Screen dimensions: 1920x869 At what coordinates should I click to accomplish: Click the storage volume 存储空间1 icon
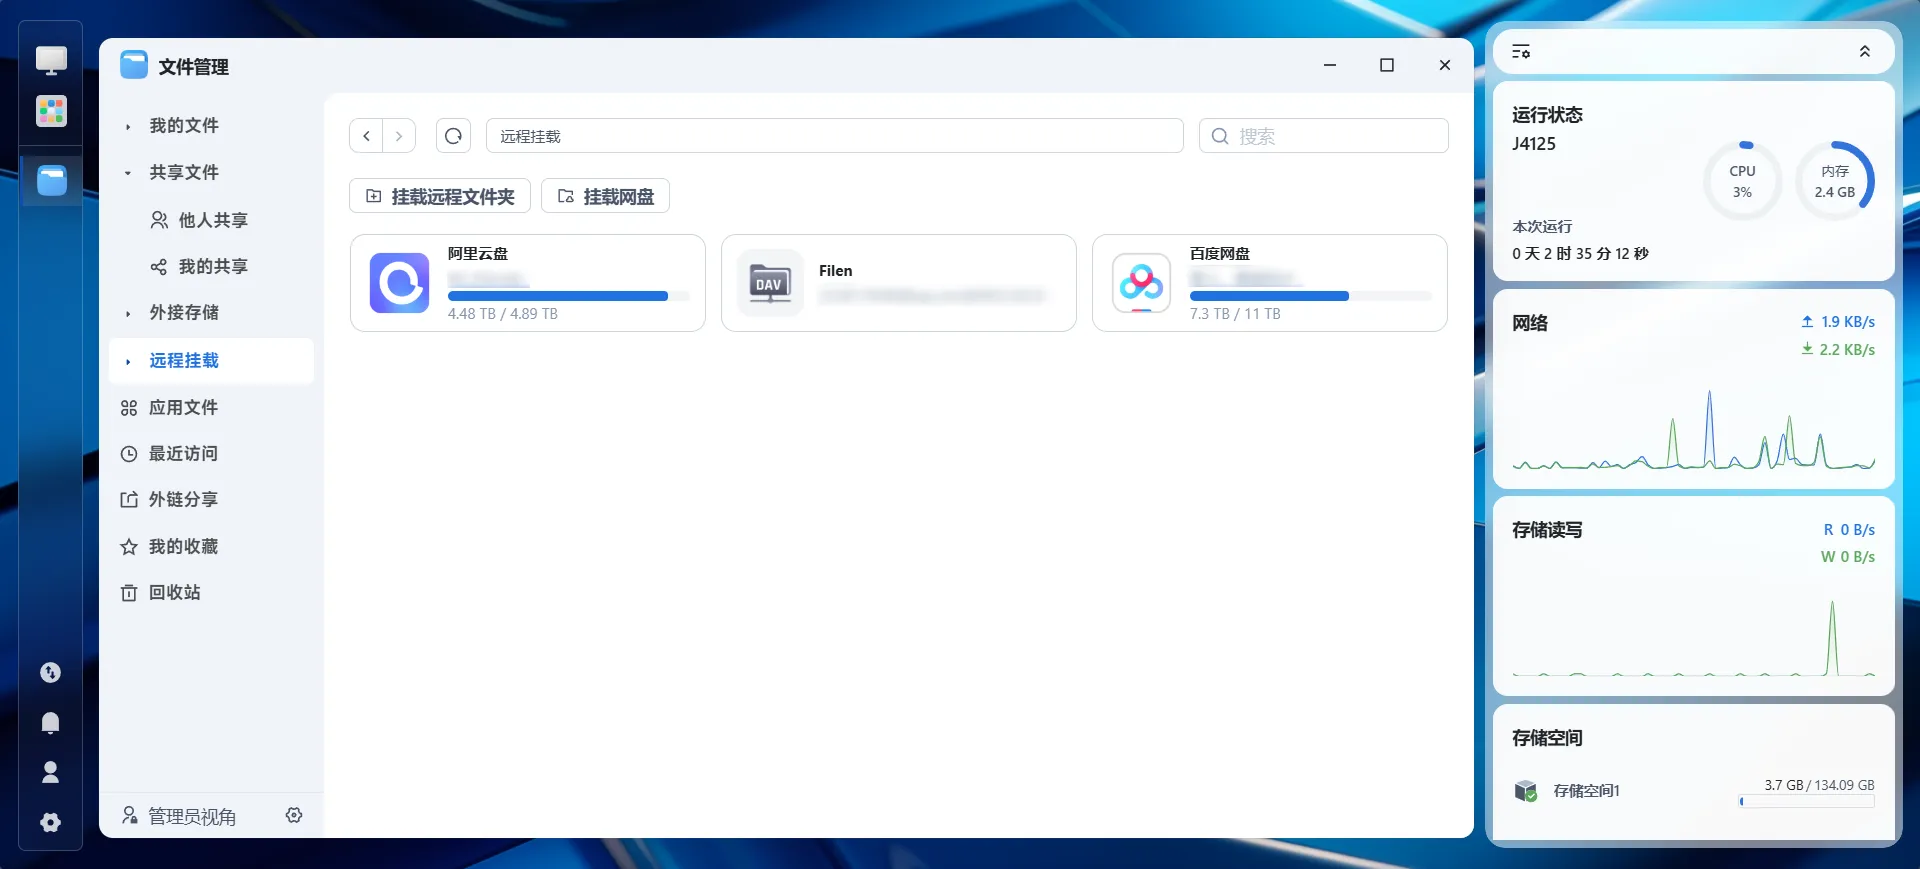pos(1526,791)
